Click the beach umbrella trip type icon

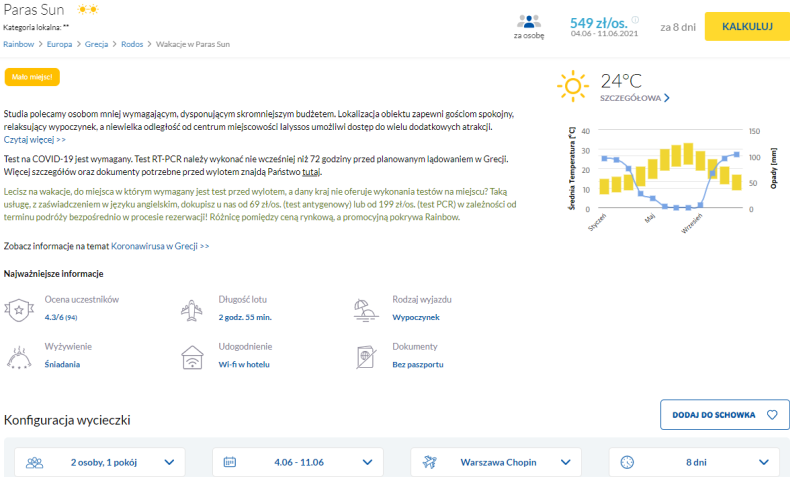pyautogui.click(x=366, y=310)
